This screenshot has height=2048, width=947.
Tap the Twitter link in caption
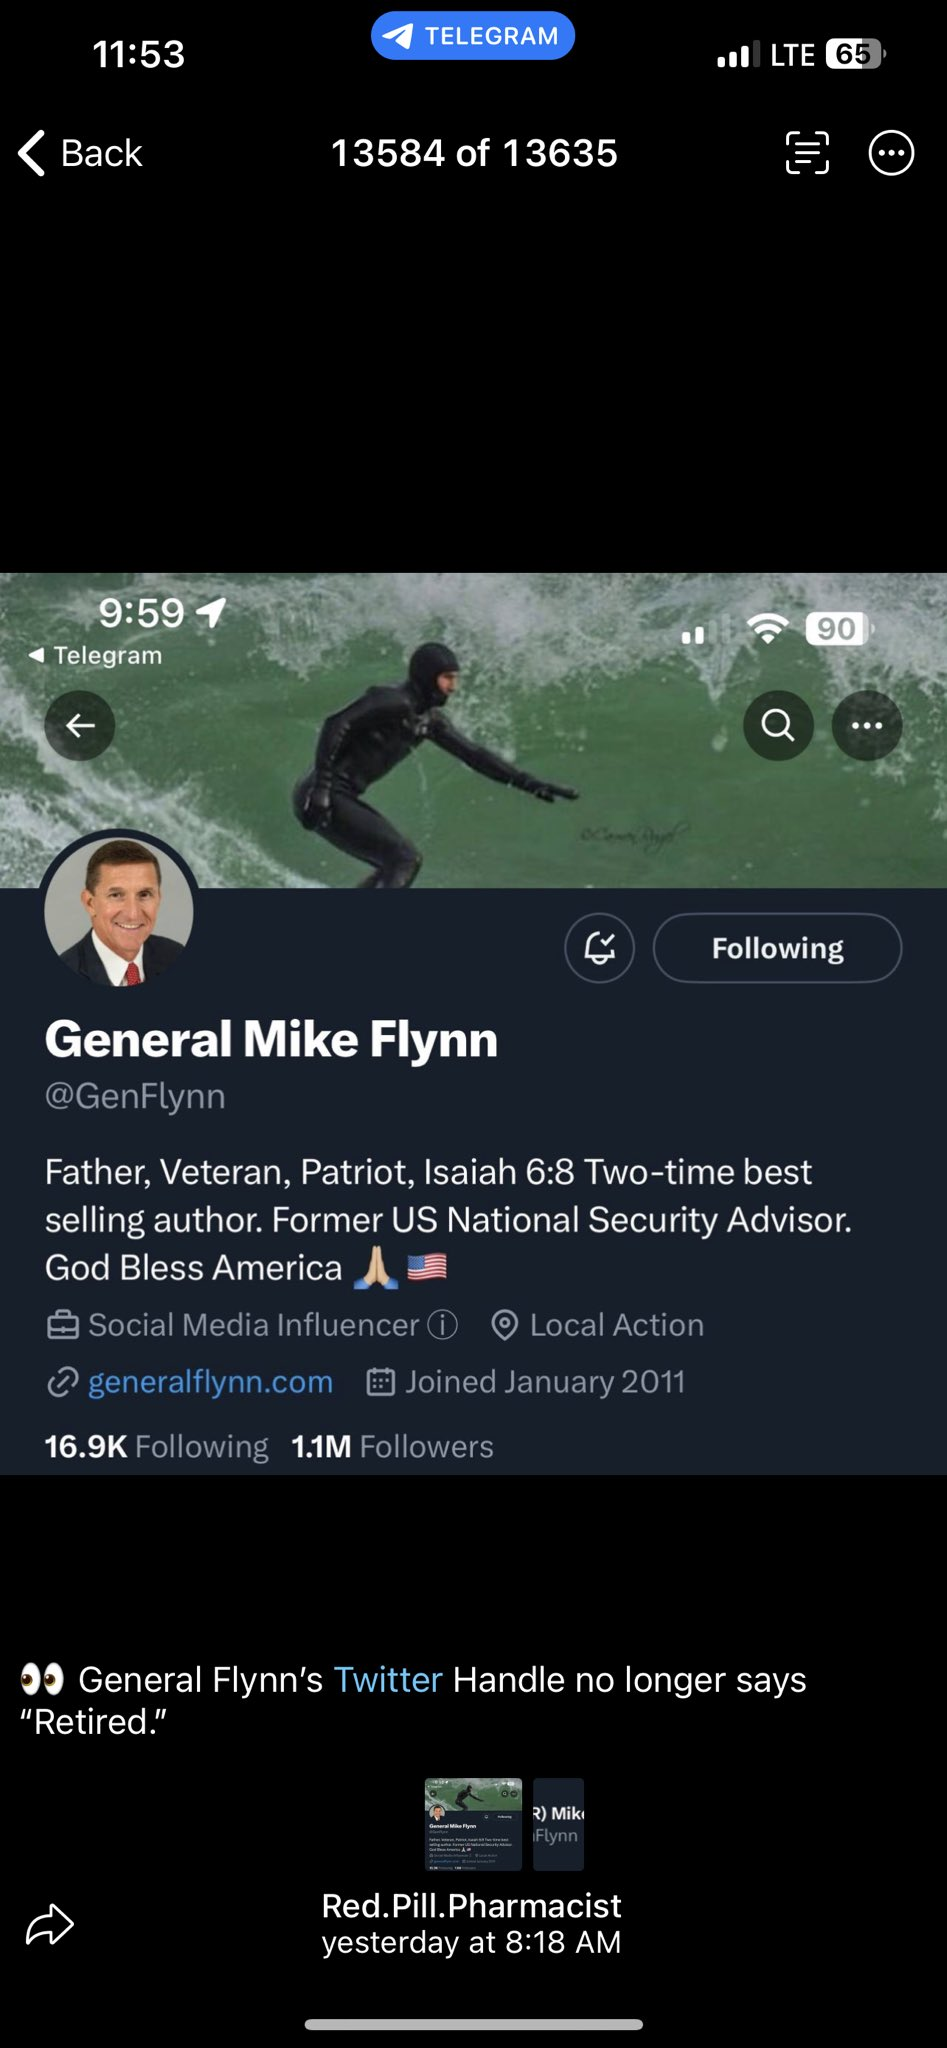[x=387, y=1679]
